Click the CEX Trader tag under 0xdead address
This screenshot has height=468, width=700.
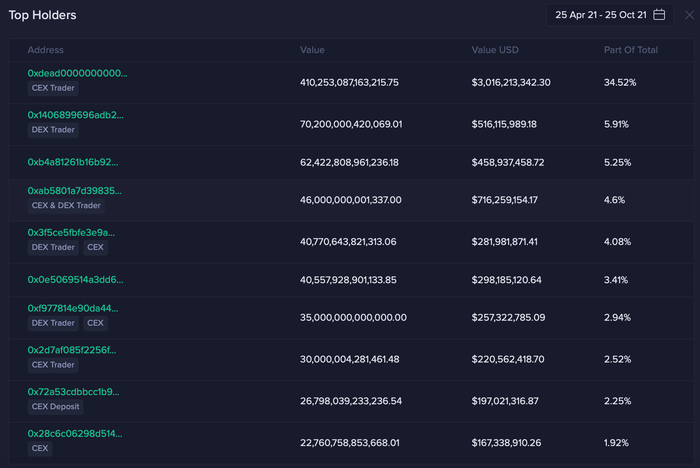tap(53, 88)
